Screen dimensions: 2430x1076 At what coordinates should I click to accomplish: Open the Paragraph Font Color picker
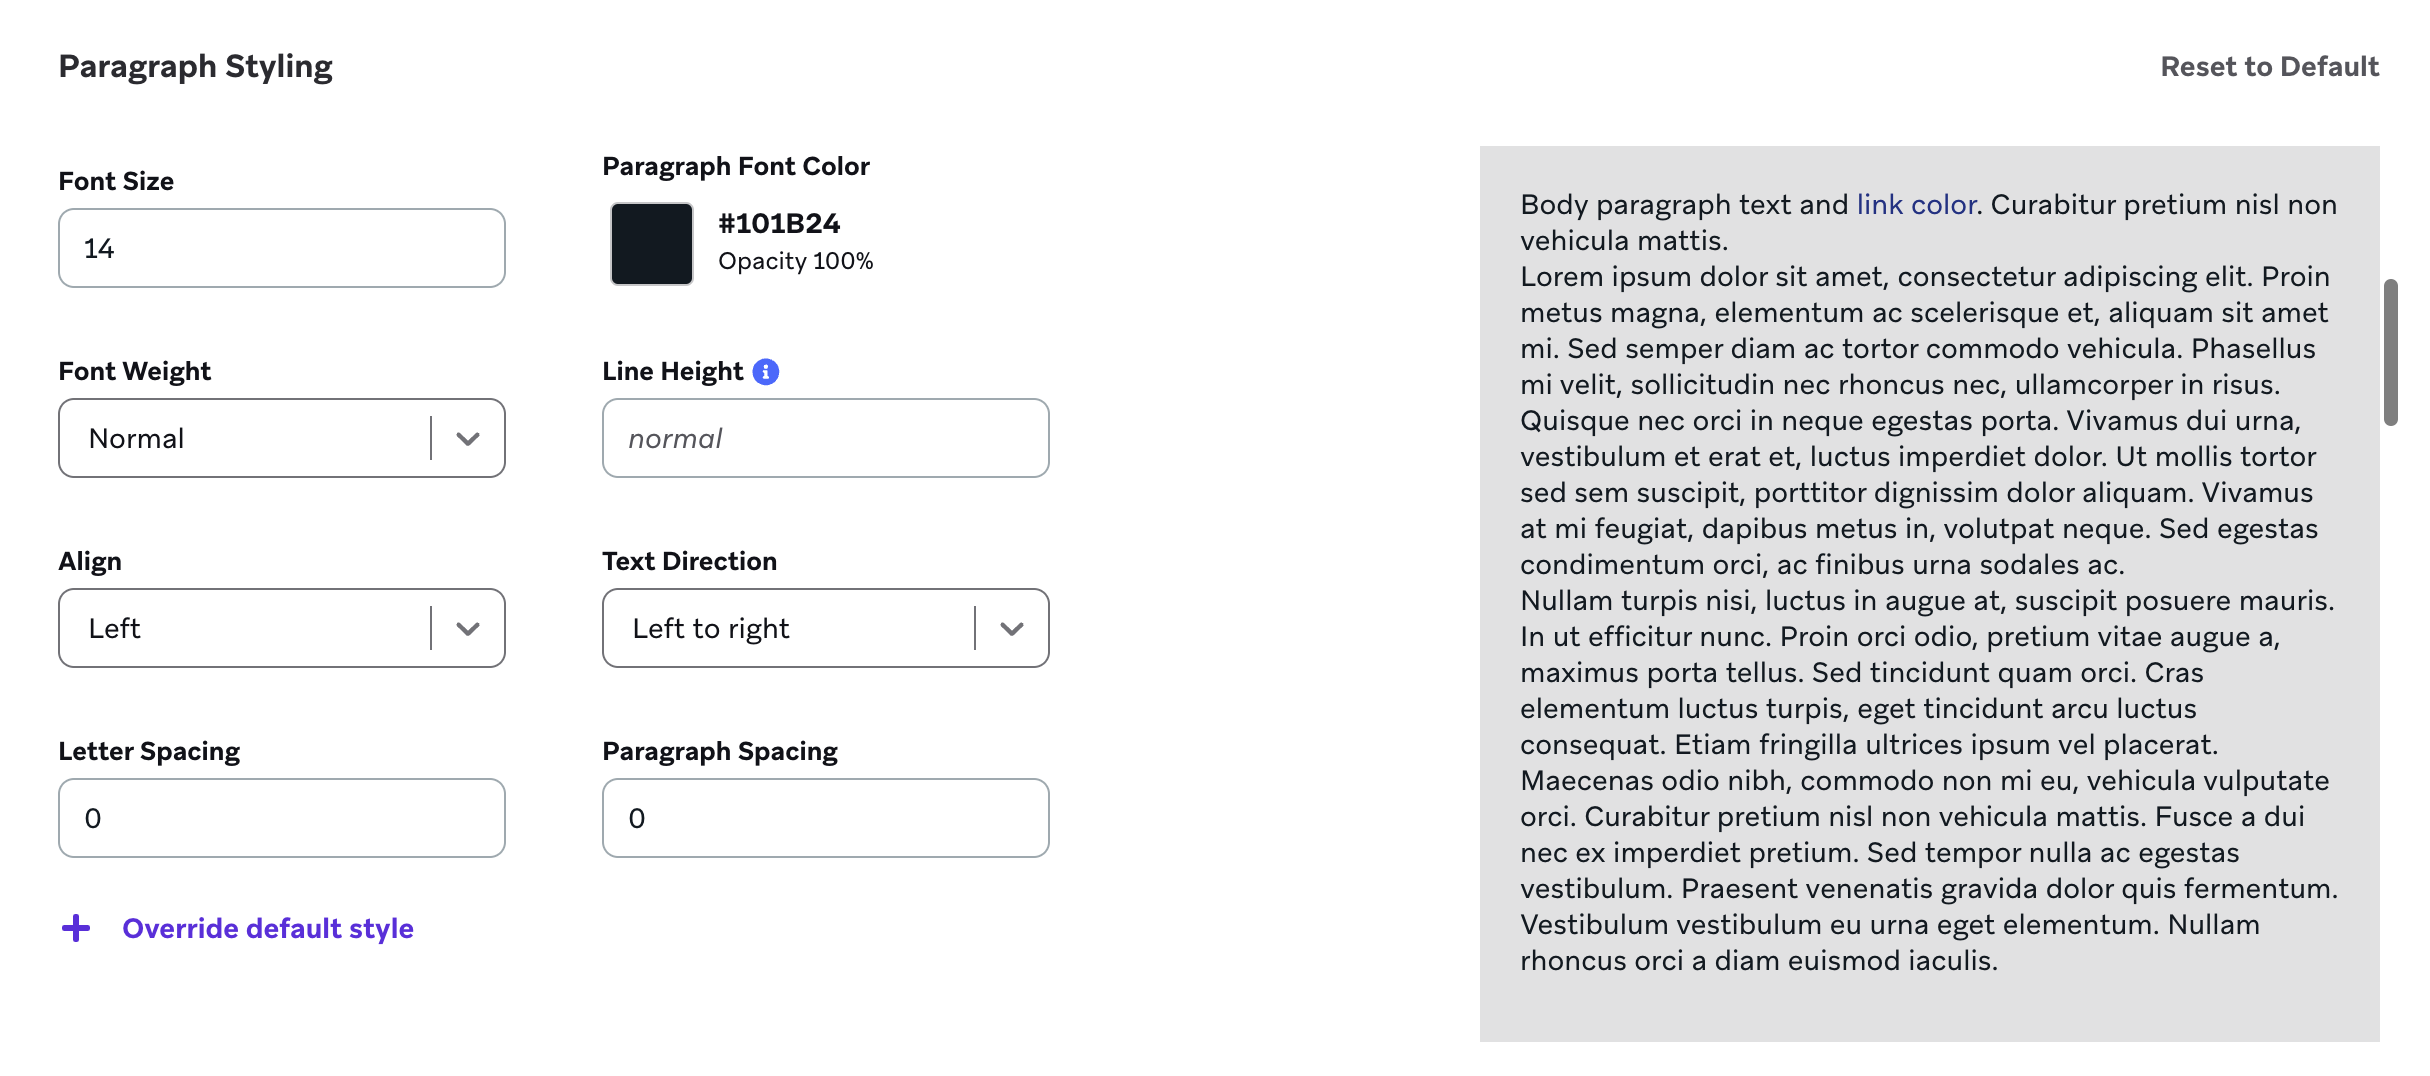tap(651, 243)
